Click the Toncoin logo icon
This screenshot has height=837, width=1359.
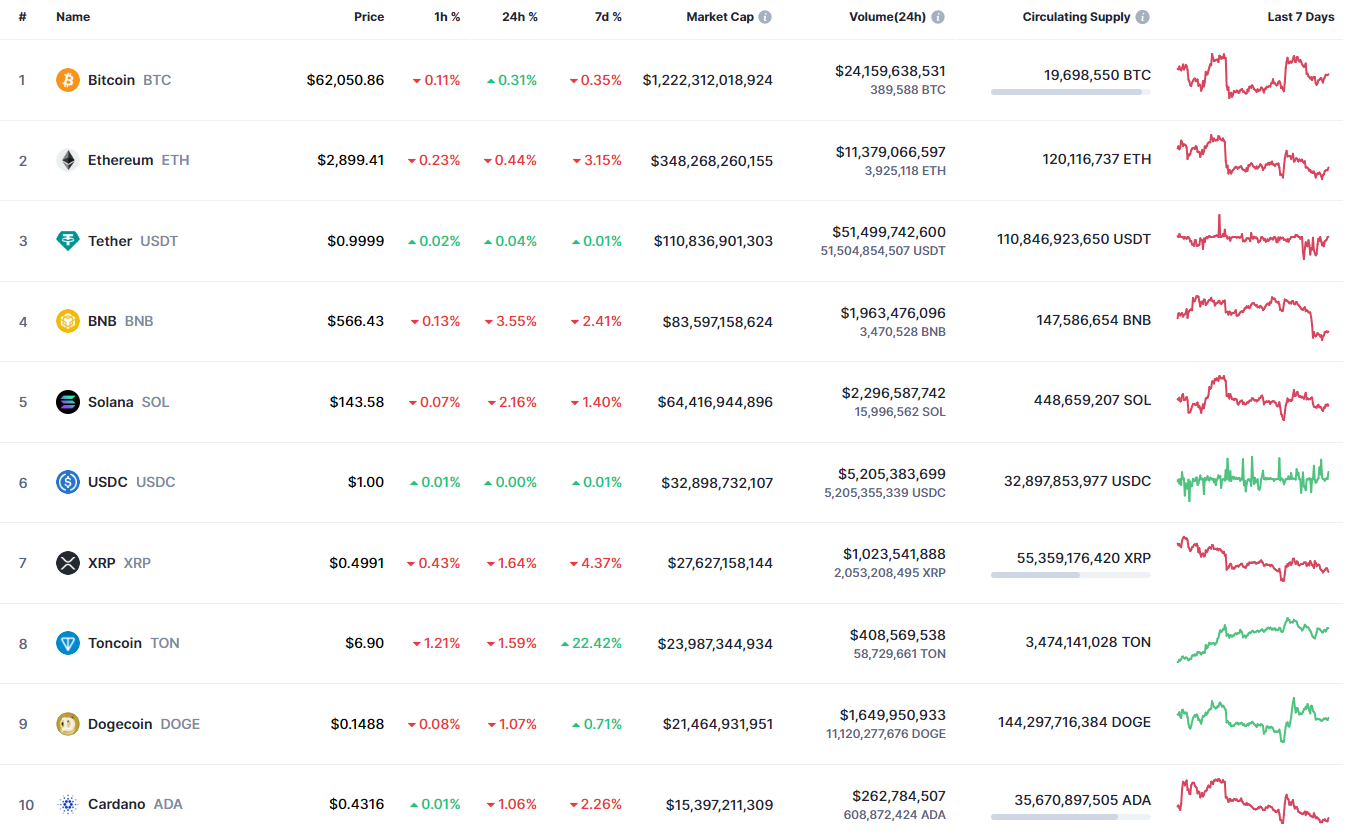(x=68, y=643)
